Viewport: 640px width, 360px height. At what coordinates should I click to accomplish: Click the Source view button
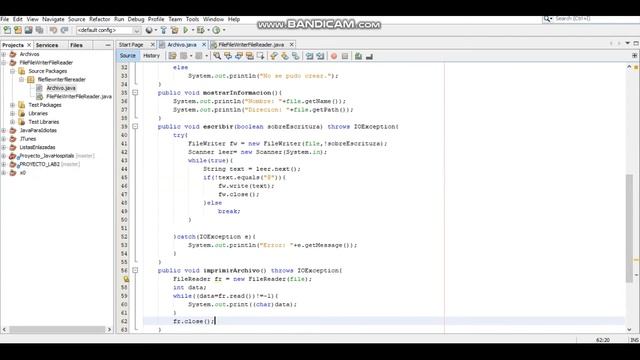tap(128, 56)
